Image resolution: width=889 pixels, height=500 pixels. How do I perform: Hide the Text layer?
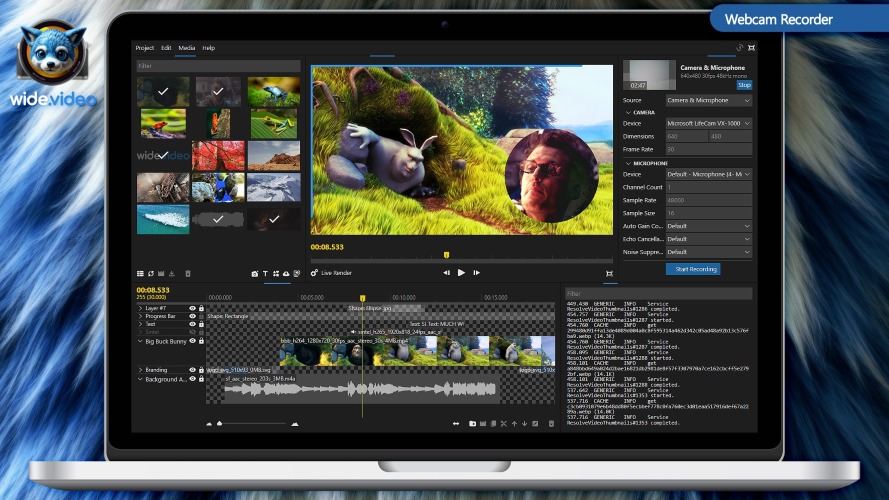click(x=192, y=324)
